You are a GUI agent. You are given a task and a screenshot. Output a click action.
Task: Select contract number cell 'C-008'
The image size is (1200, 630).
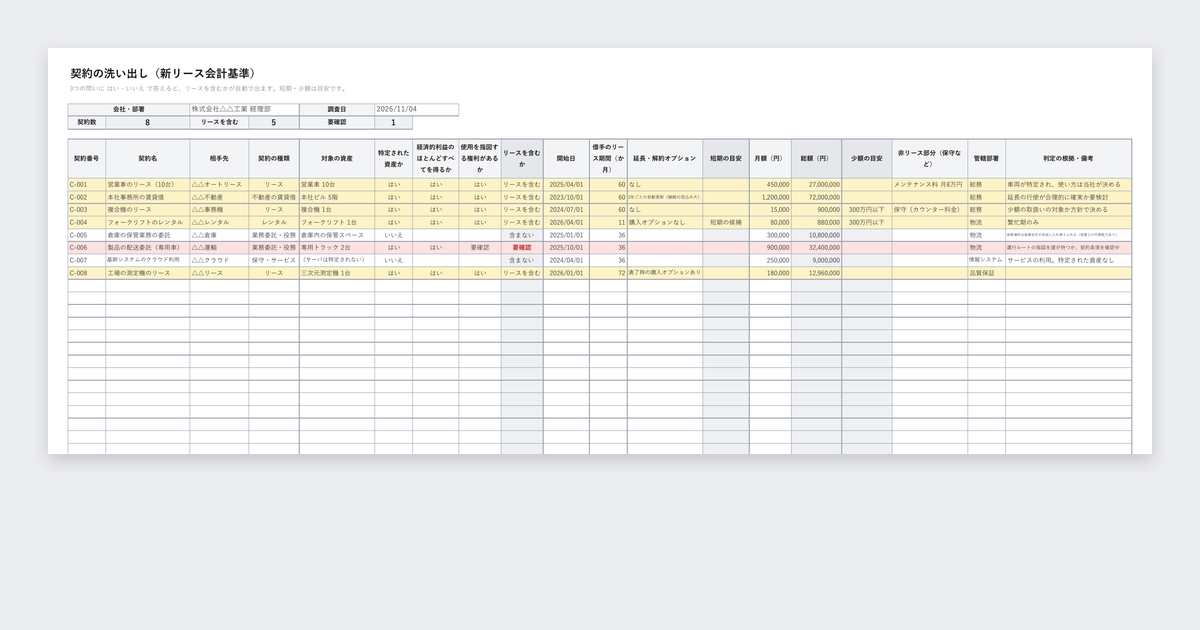(87, 272)
